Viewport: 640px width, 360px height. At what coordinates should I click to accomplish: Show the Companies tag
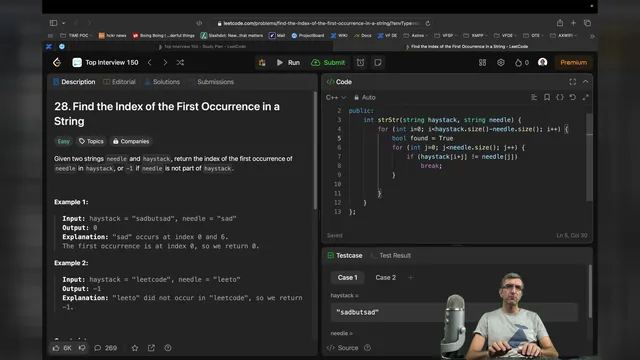coord(131,141)
